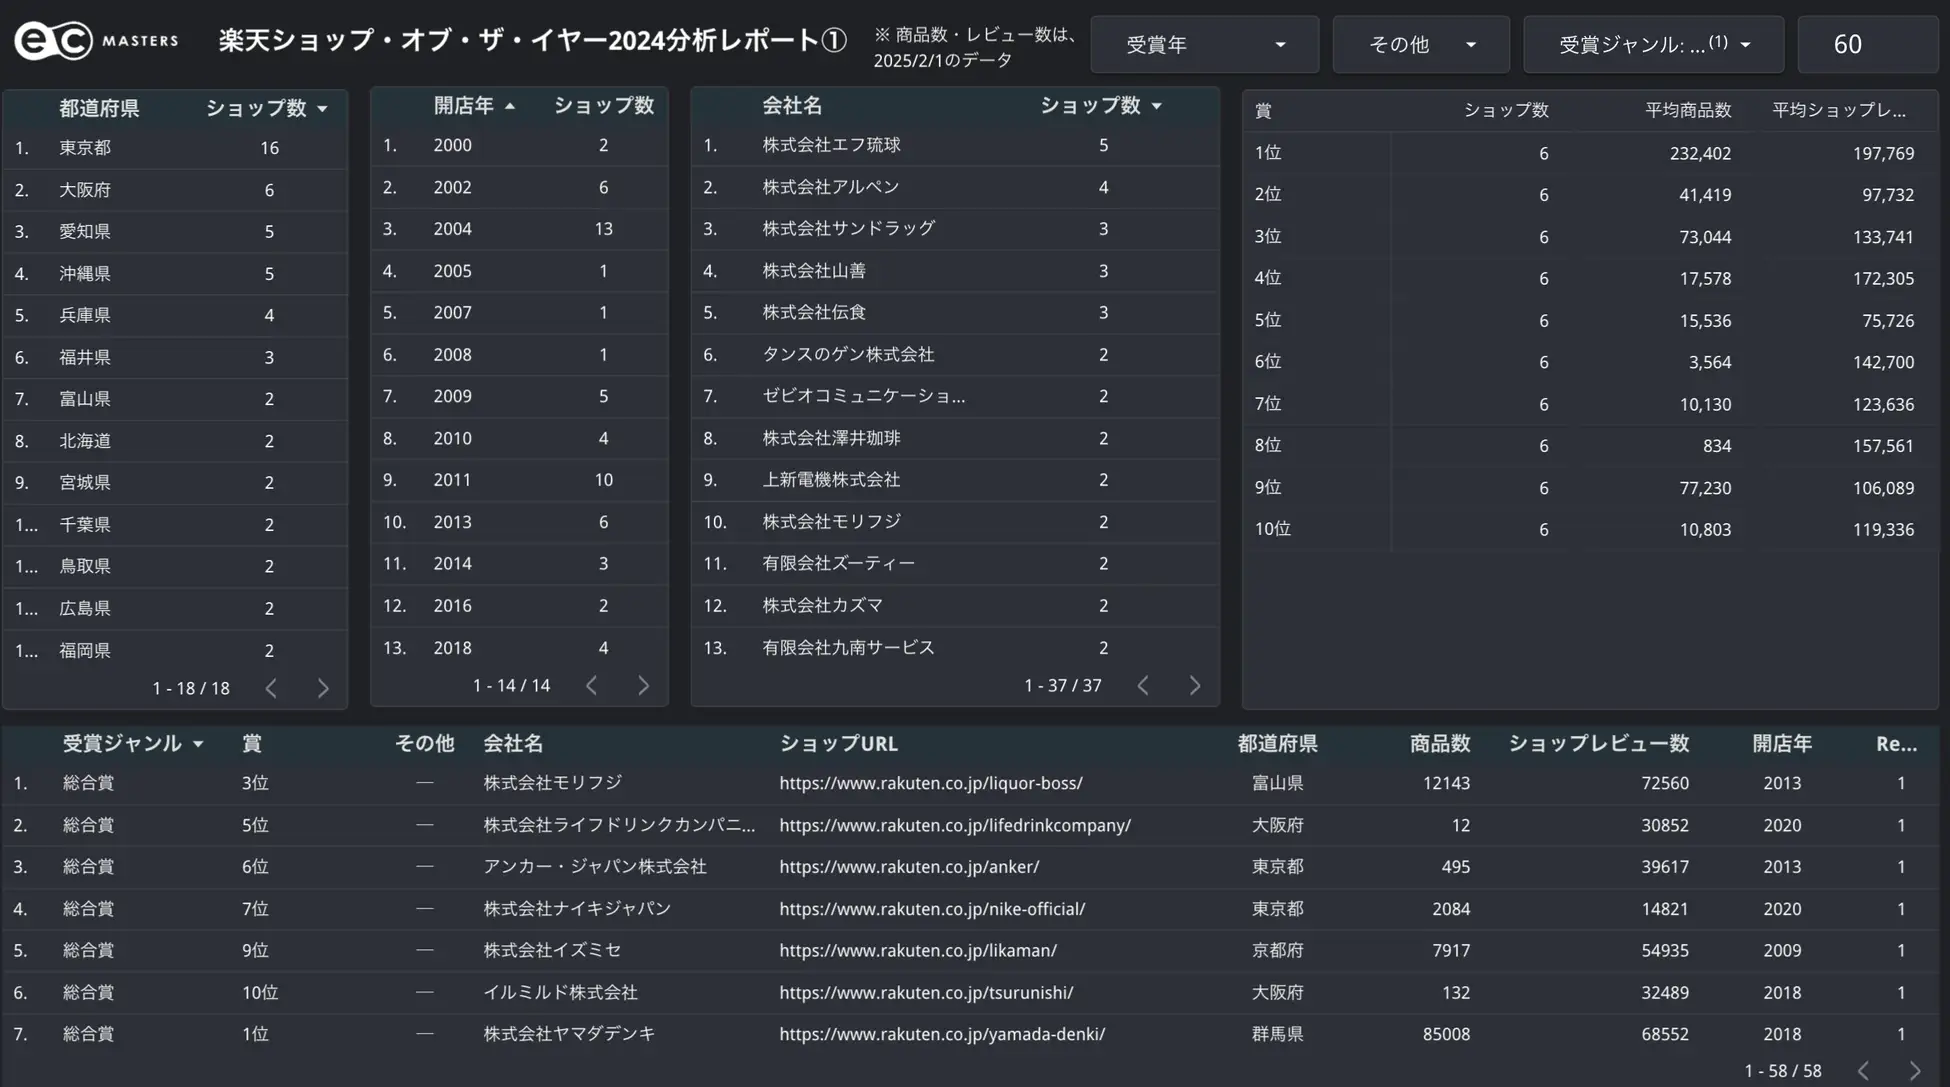
Task: Open the 受賞年 dropdown filter
Action: pyautogui.click(x=1204, y=45)
